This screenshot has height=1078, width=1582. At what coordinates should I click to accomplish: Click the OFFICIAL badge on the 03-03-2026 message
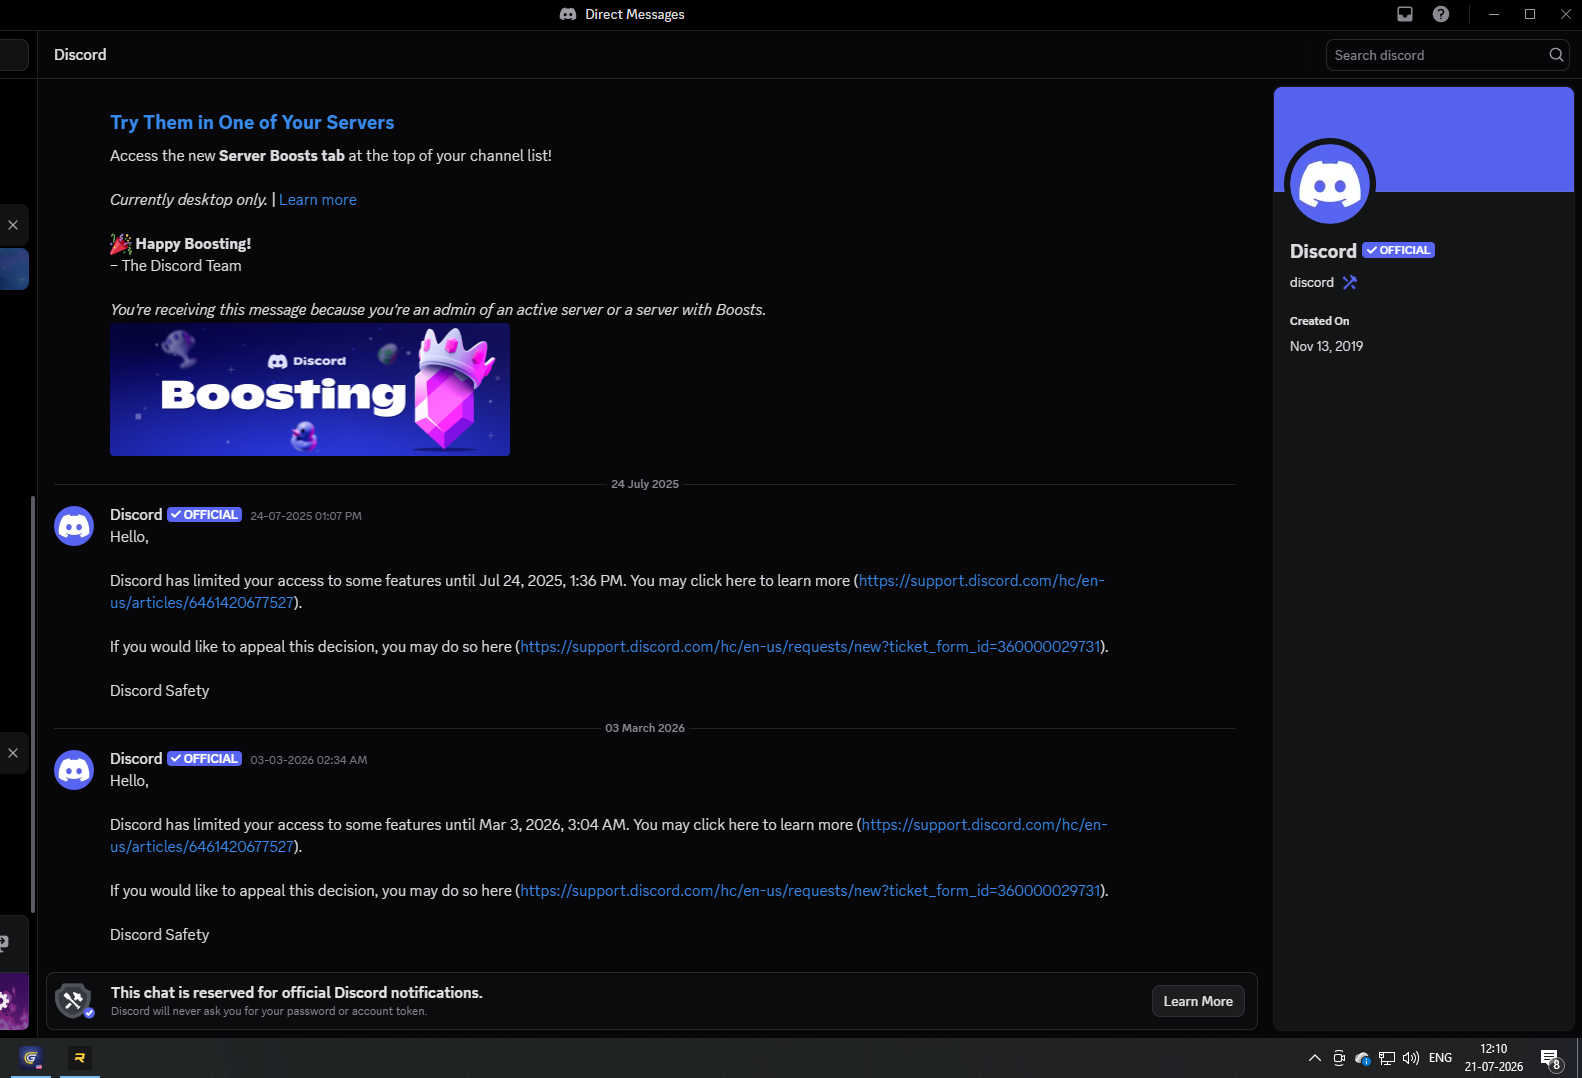point(204,759)
